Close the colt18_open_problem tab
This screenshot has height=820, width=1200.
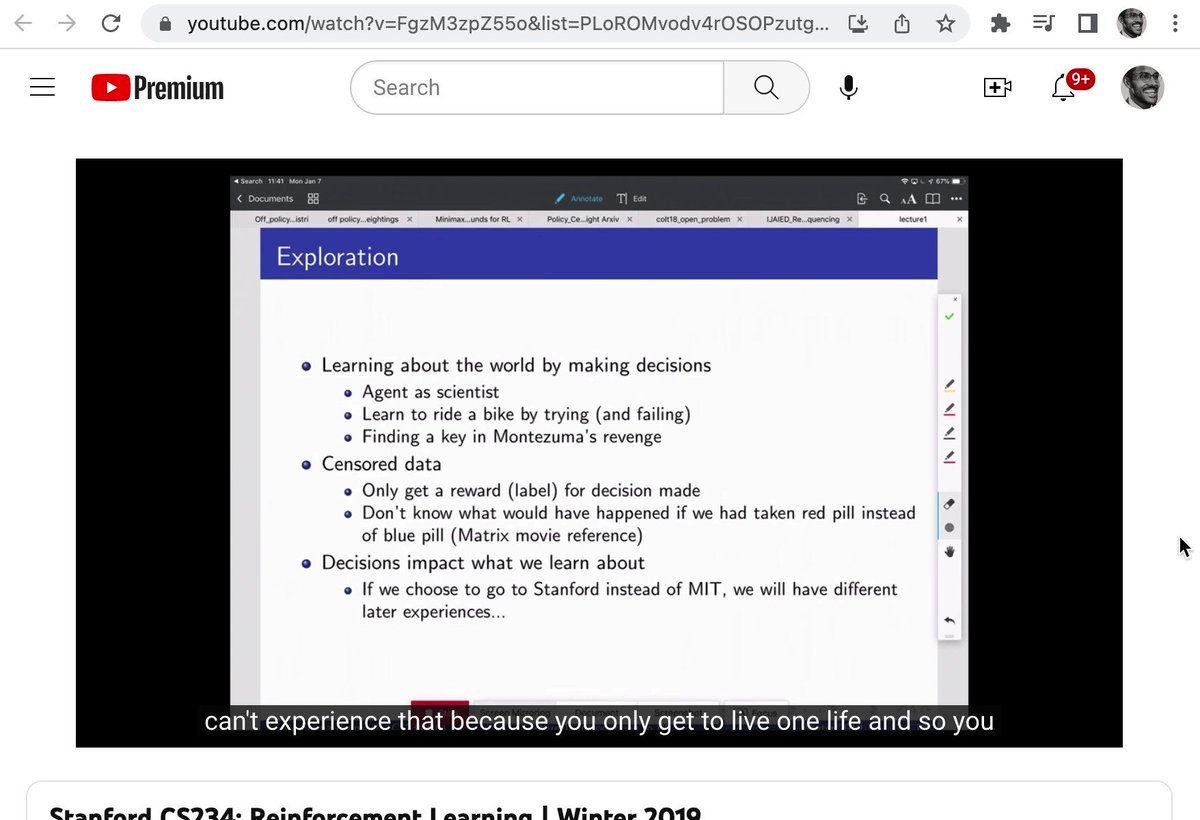coord(740,219)
